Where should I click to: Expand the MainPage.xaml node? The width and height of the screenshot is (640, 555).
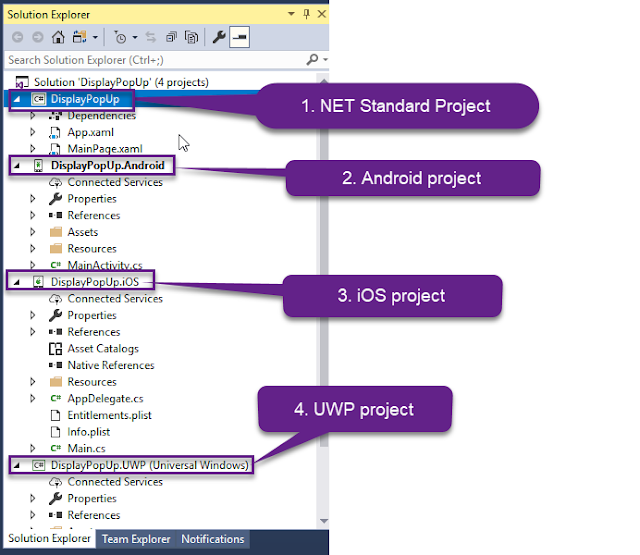coord(33,149)
